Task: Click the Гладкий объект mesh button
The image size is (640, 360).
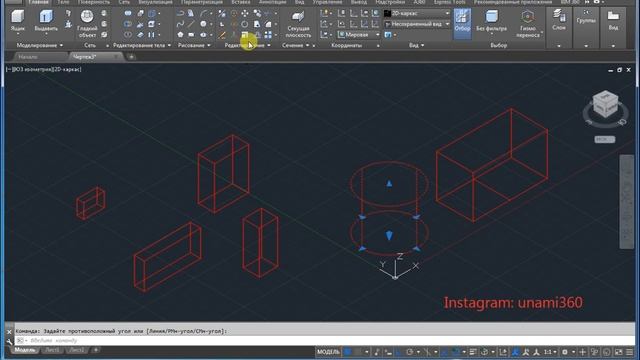Action: [87, 24]
